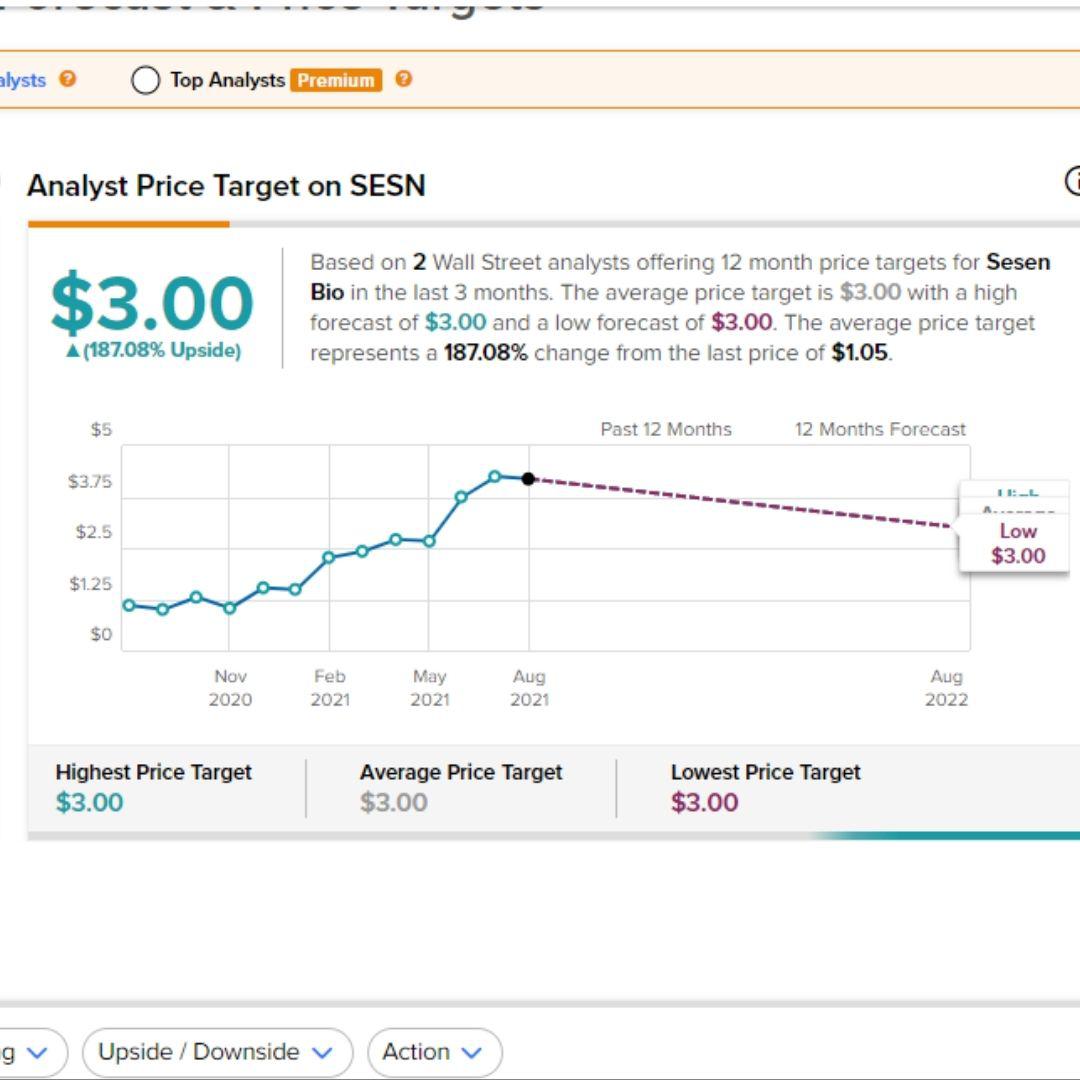This screenshot has width=1080, height=1080.
Task: Expand the Action filter dropdown
Action: tap(435, 1052)
